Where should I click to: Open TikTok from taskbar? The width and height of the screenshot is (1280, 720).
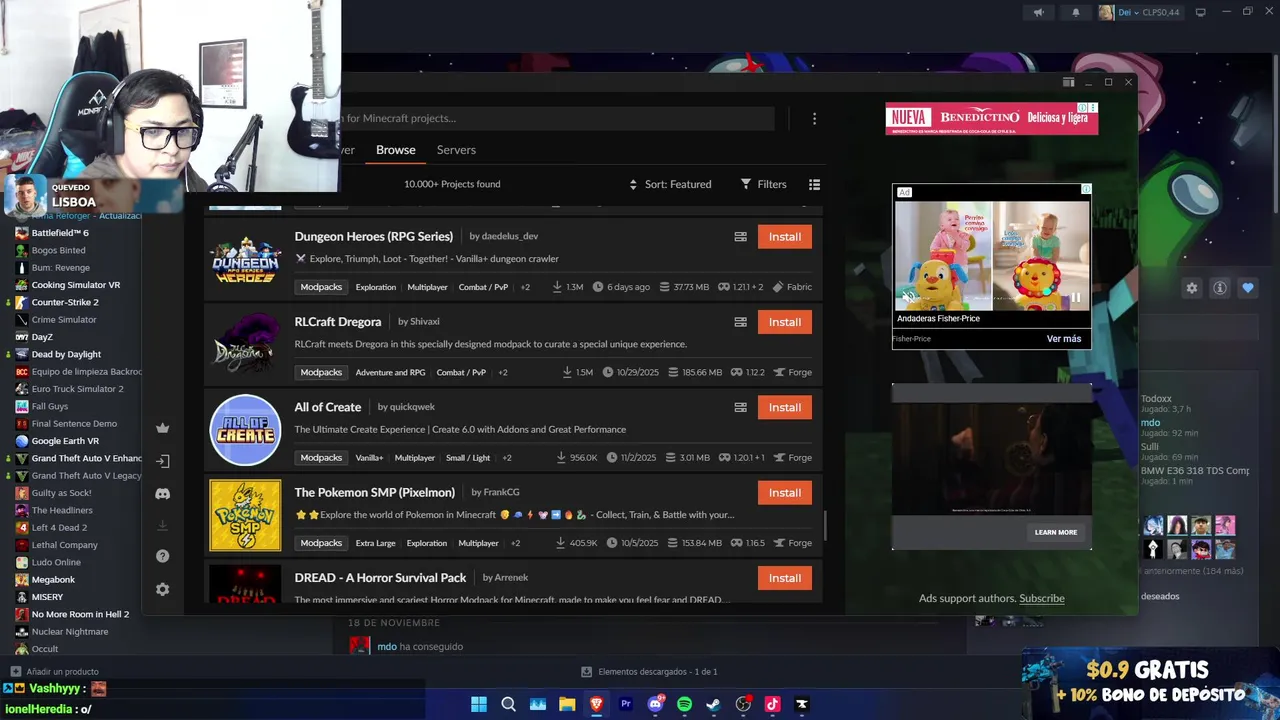(772, 704)
